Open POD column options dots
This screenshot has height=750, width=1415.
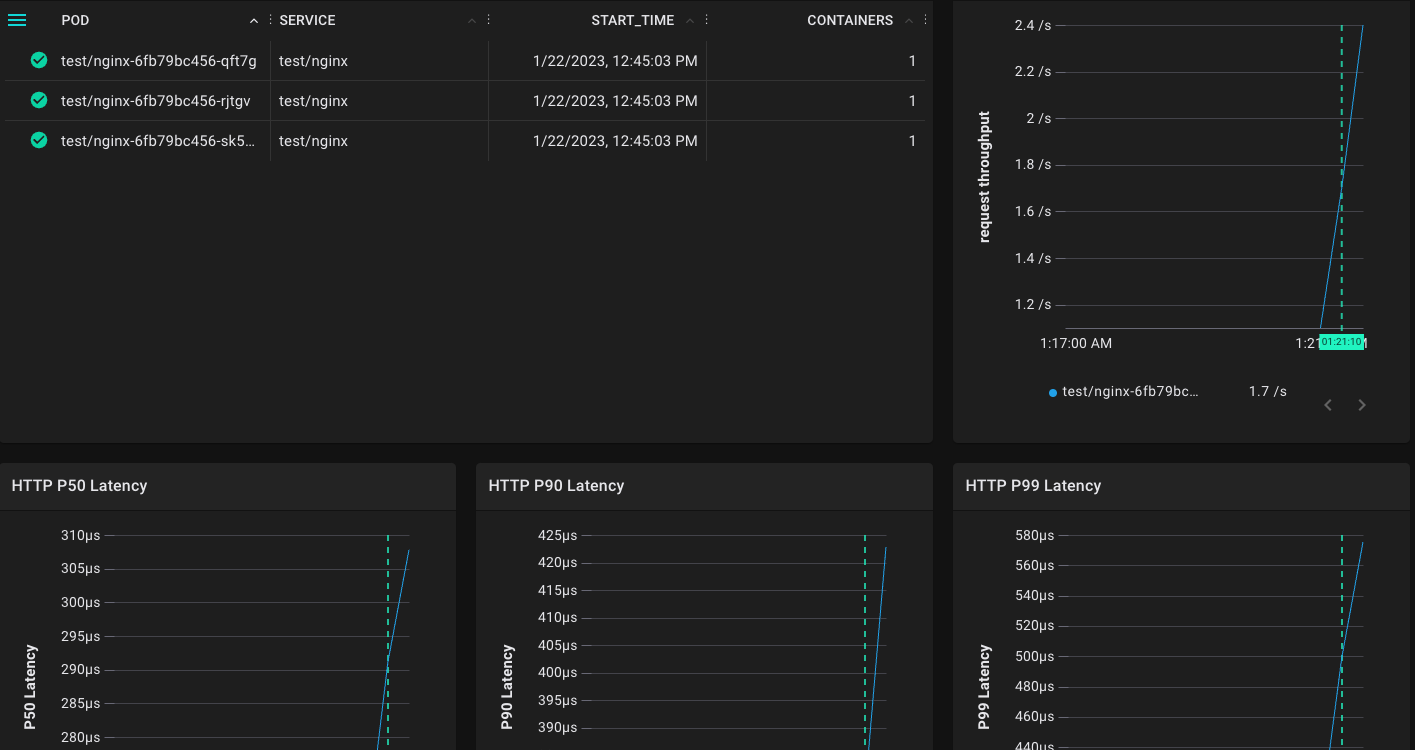[x=270, y=20]
